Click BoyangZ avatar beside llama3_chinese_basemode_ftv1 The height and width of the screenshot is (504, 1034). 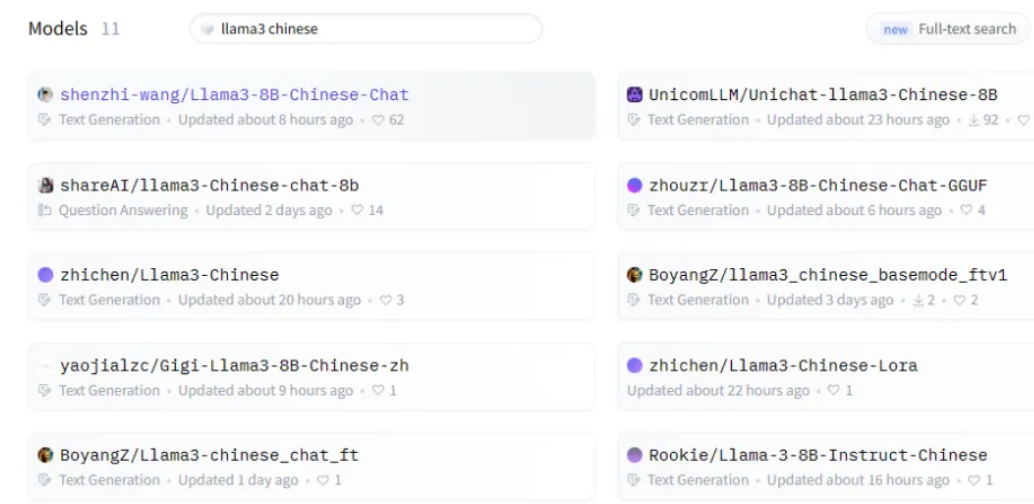(634, 275)
